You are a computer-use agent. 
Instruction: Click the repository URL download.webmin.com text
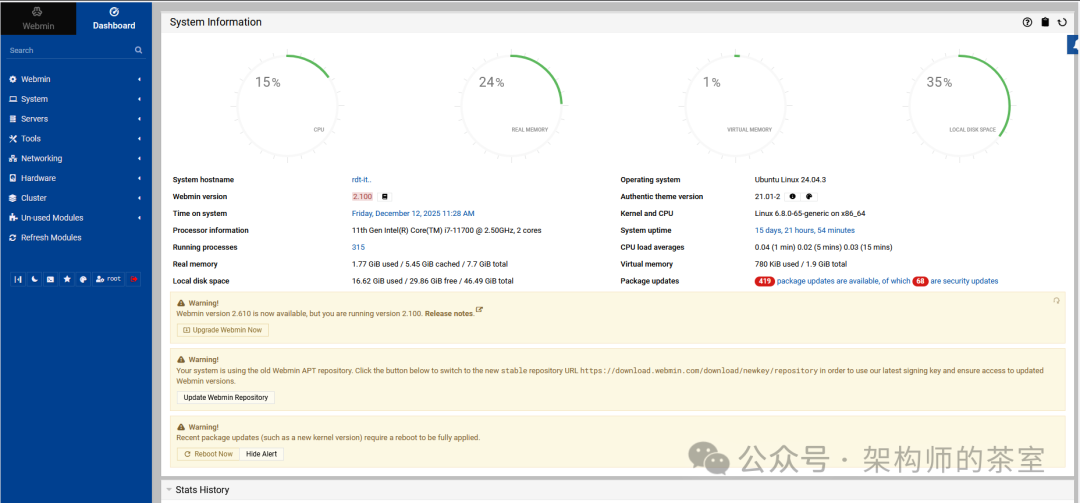[699, 371]
